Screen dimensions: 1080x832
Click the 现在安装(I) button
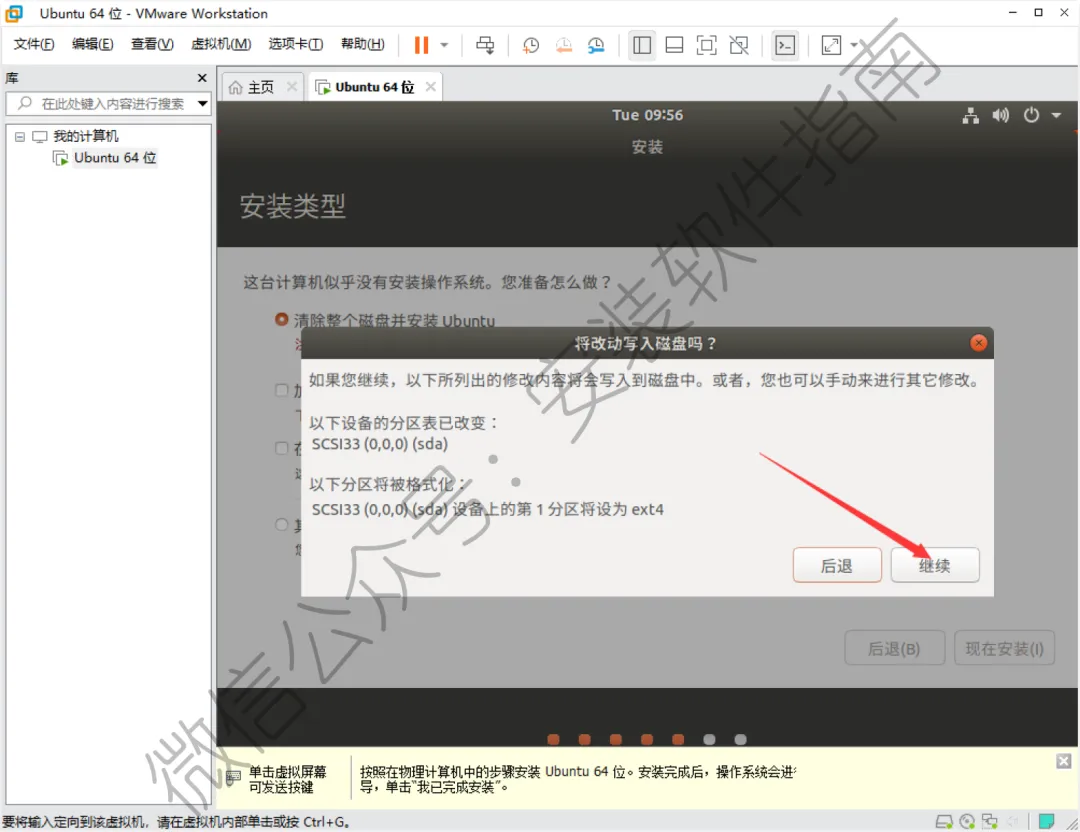point(1004,648)
